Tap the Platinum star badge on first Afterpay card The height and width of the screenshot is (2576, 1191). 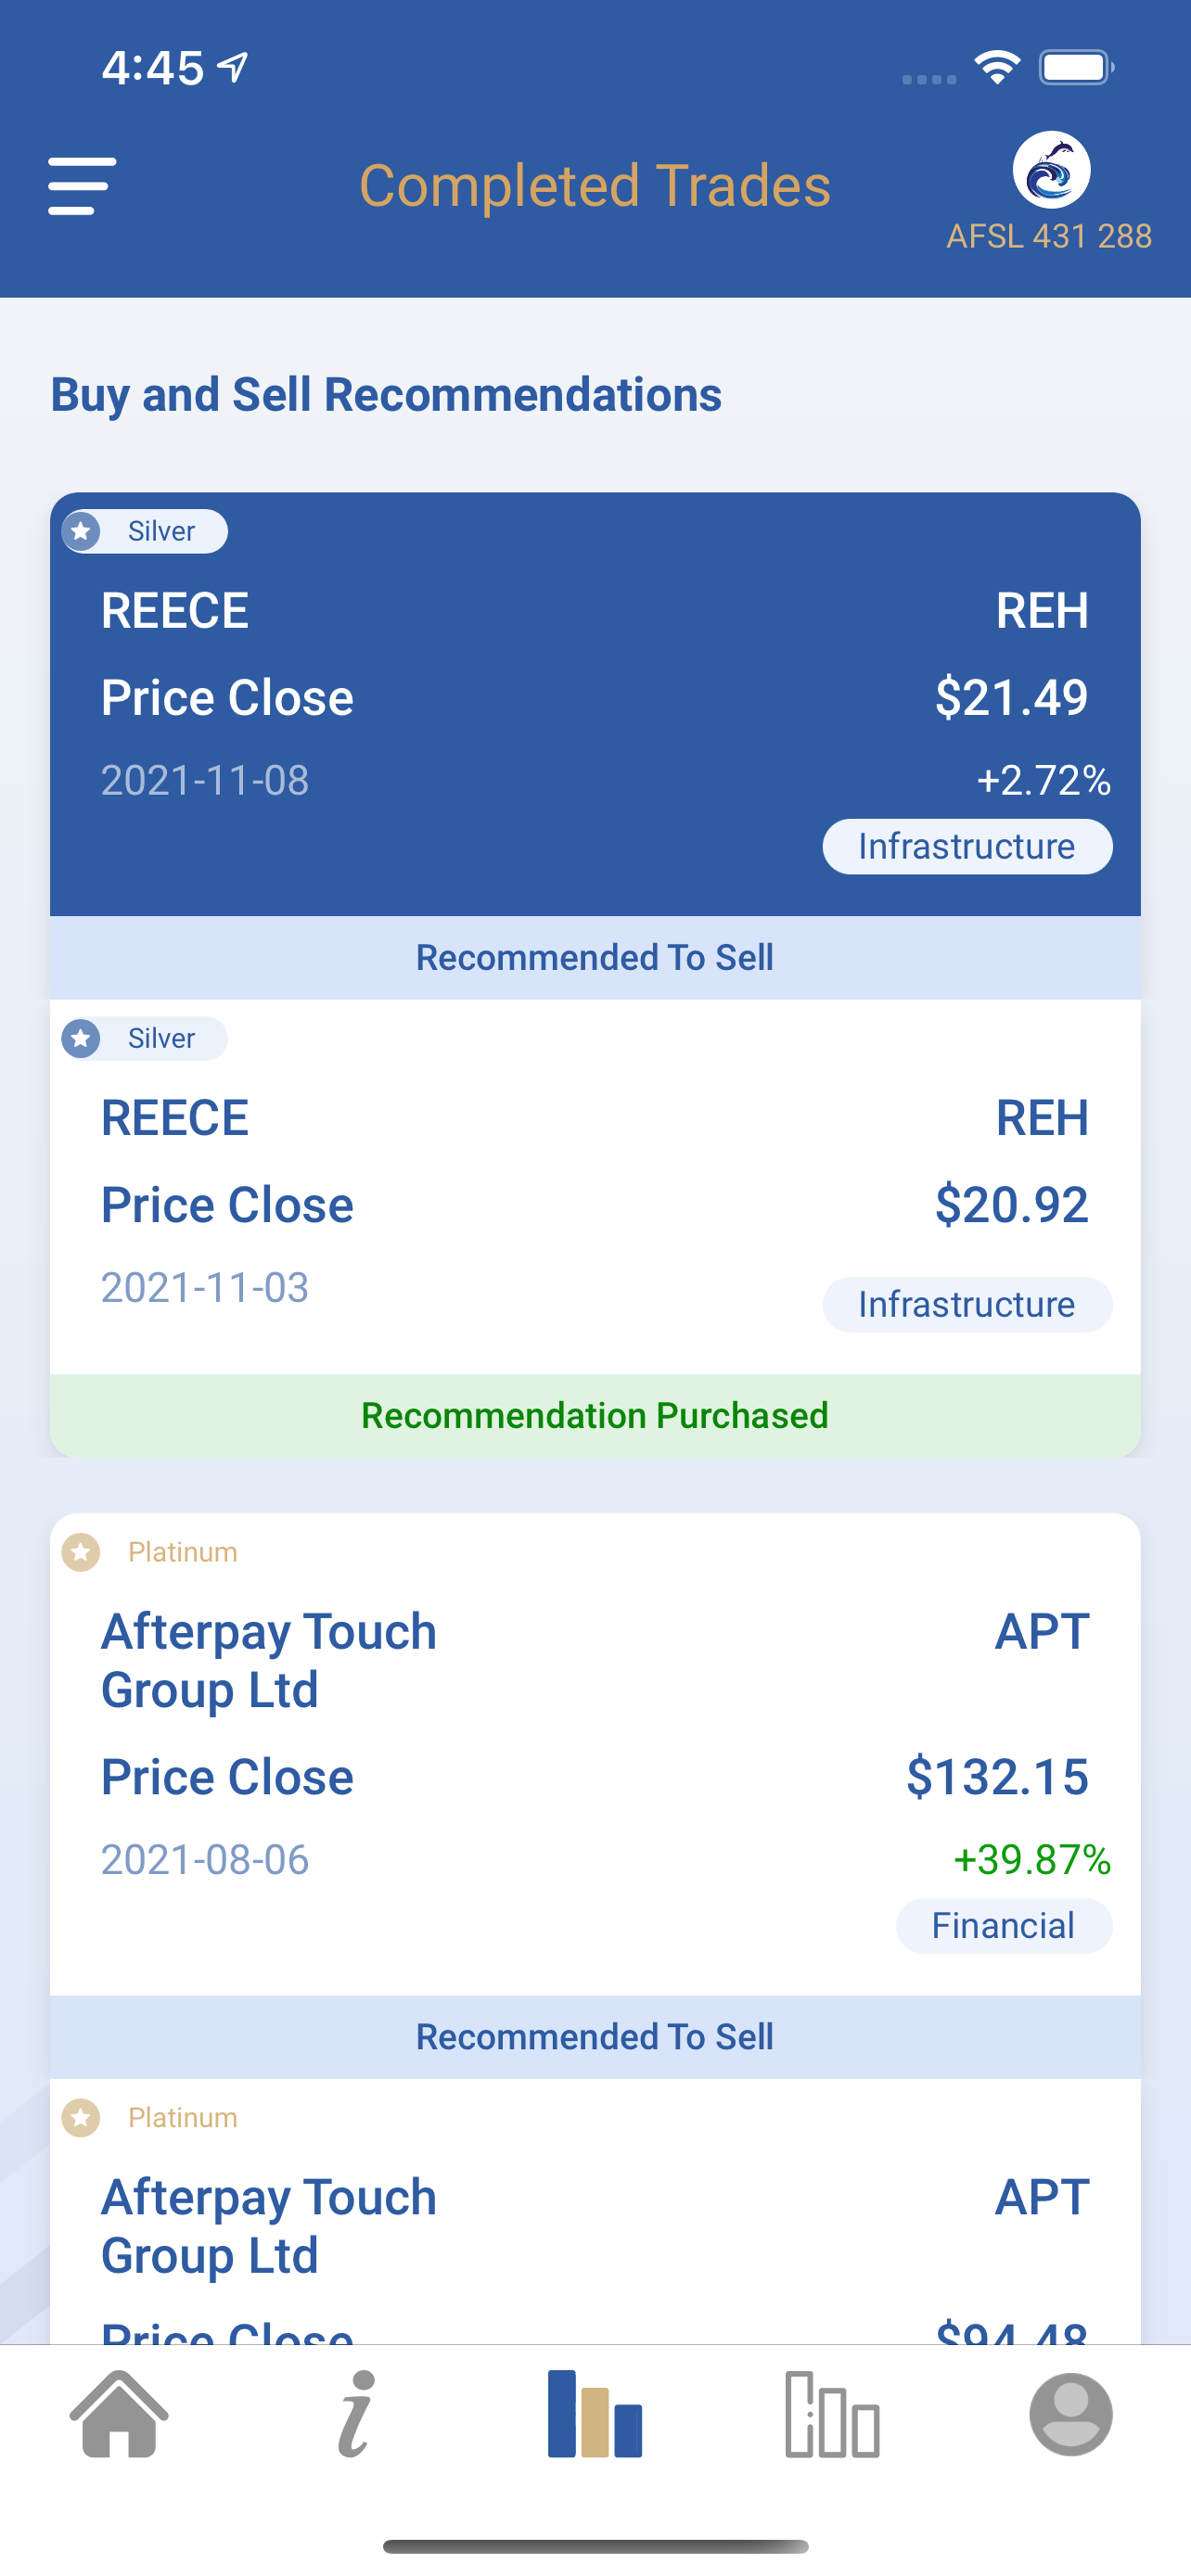(x=150, y=1552)
